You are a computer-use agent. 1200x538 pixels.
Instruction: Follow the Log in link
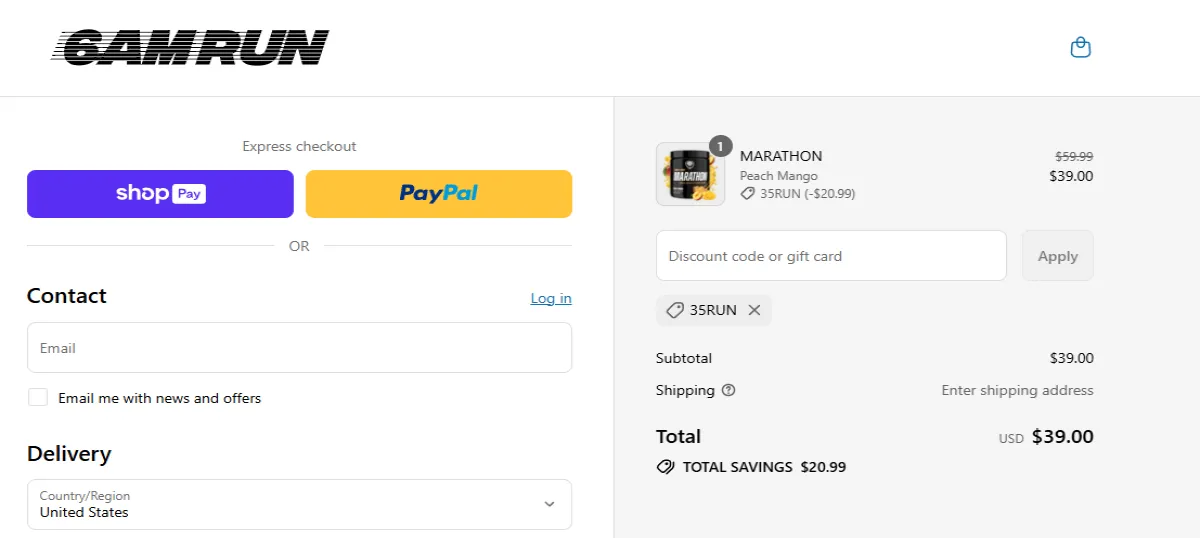[x=551, y=298]
